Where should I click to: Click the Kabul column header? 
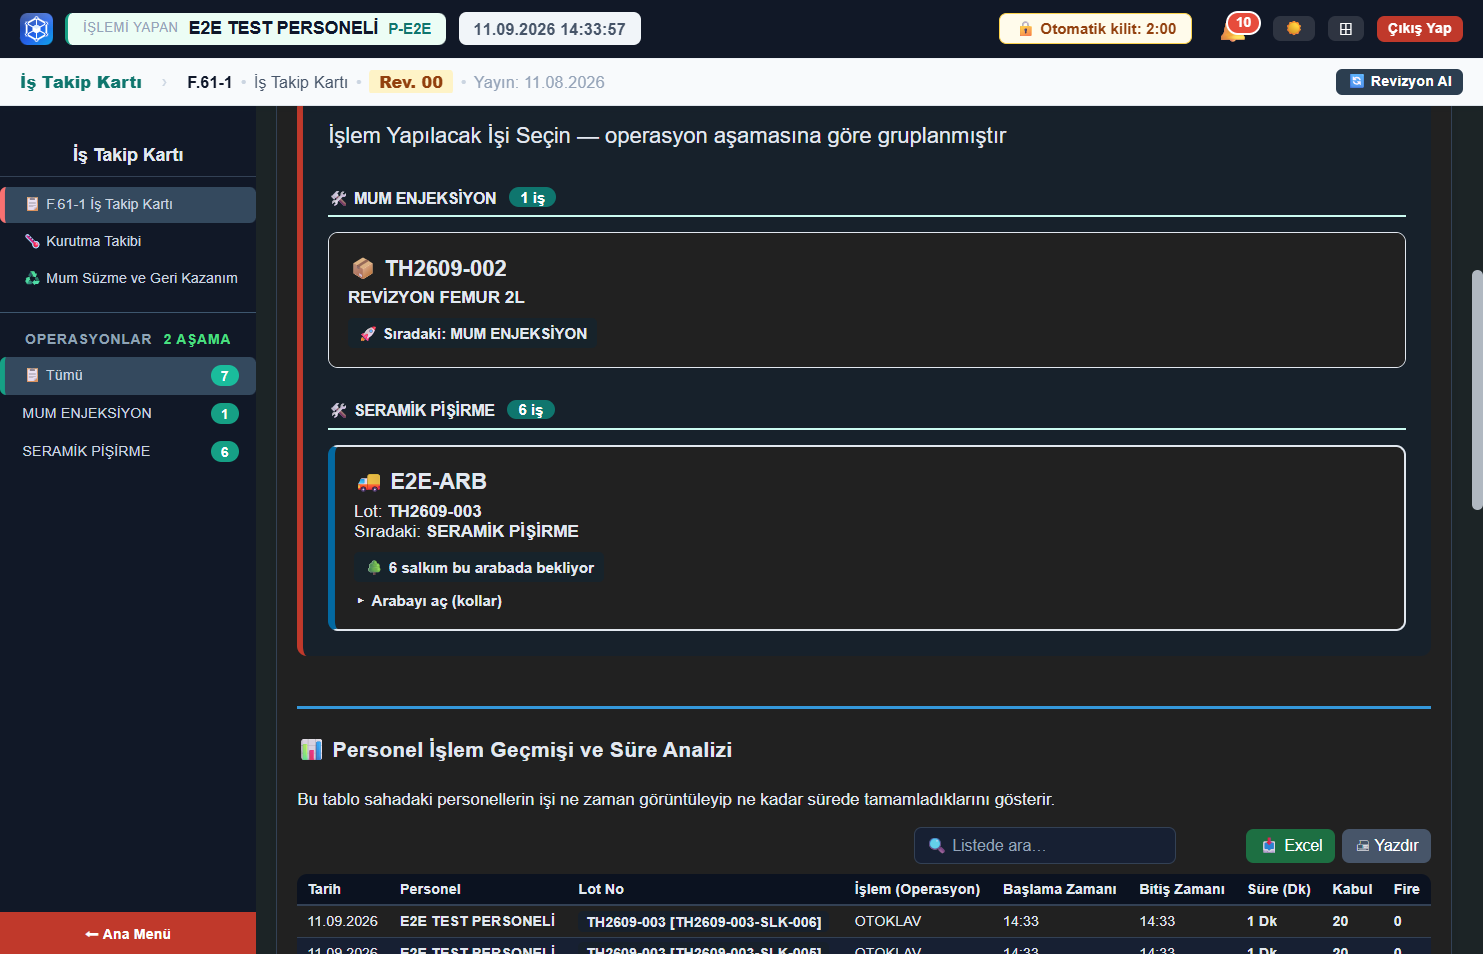coord(1352,889)
